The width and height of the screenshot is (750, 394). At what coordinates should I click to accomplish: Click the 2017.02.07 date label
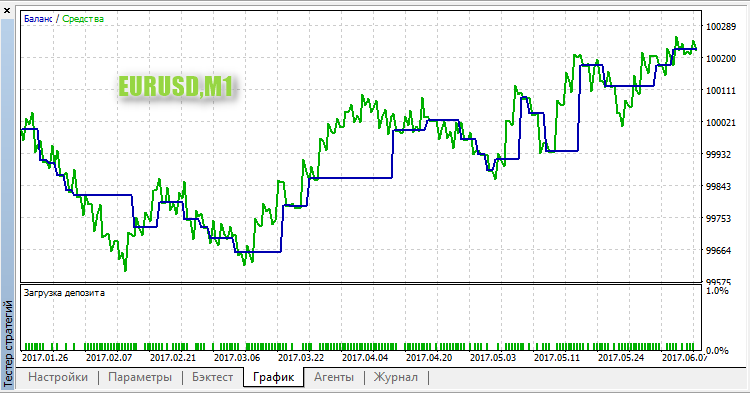(109, 358)
